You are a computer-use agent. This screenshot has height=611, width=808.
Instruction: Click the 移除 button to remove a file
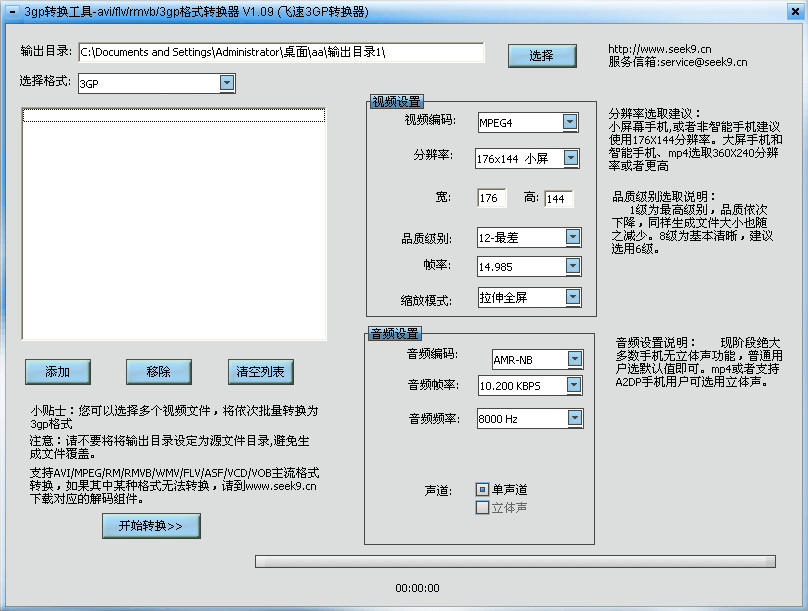(158, 371)
